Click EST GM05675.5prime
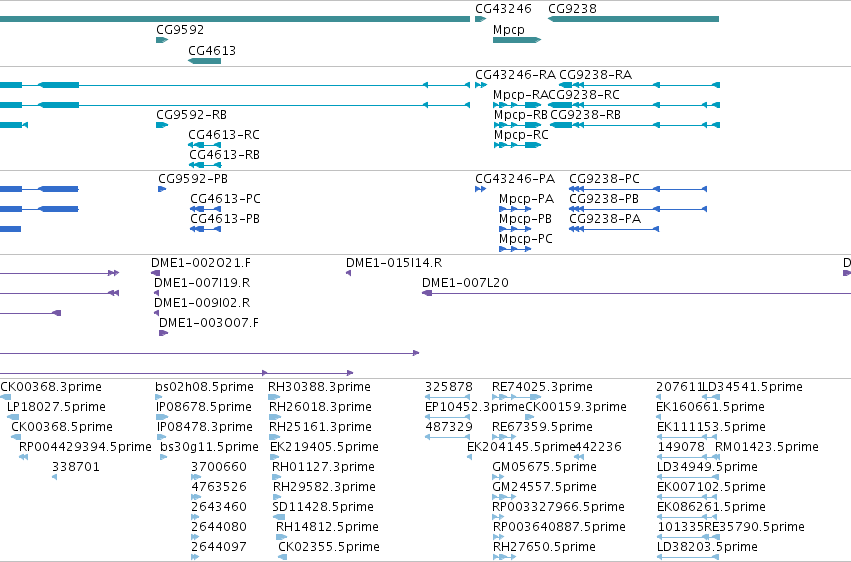Screen dimensions: 851x562 point(544,467)
